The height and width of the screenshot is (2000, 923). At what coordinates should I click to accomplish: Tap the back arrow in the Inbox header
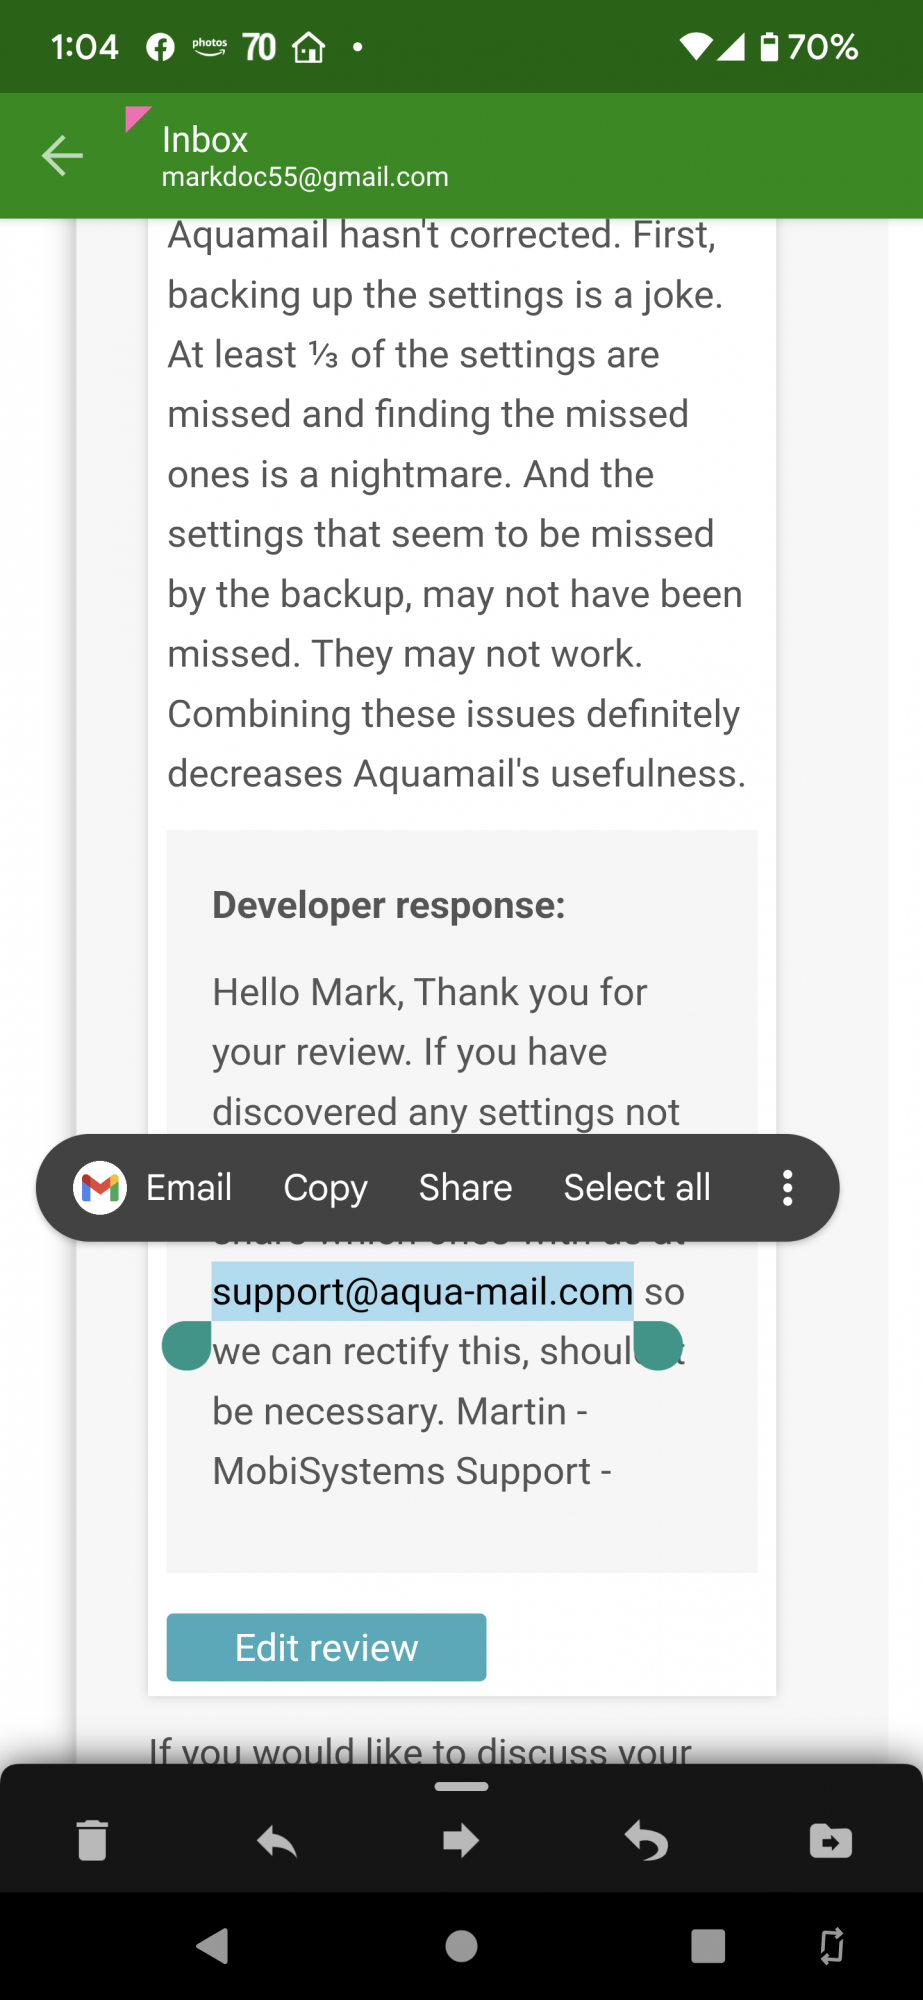pyautogui.click(x=62, y=155)
